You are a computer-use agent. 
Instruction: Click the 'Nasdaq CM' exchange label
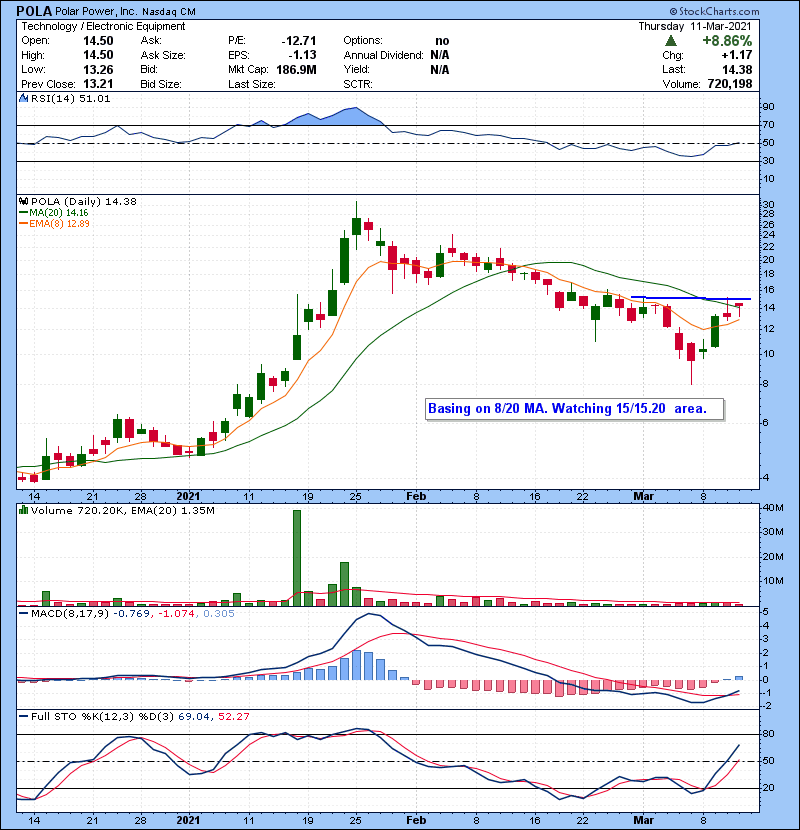tap(168, 11)
